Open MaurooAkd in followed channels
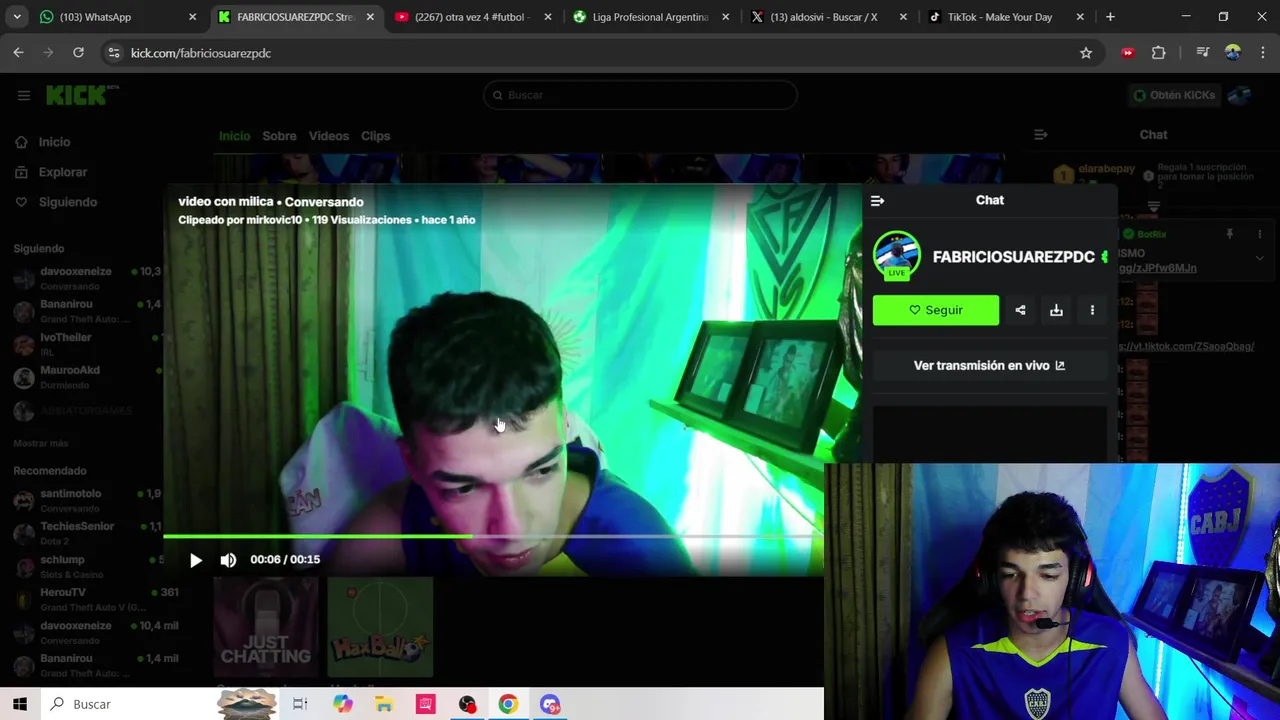The image size is (1280, 720). (x=87, y=377)
